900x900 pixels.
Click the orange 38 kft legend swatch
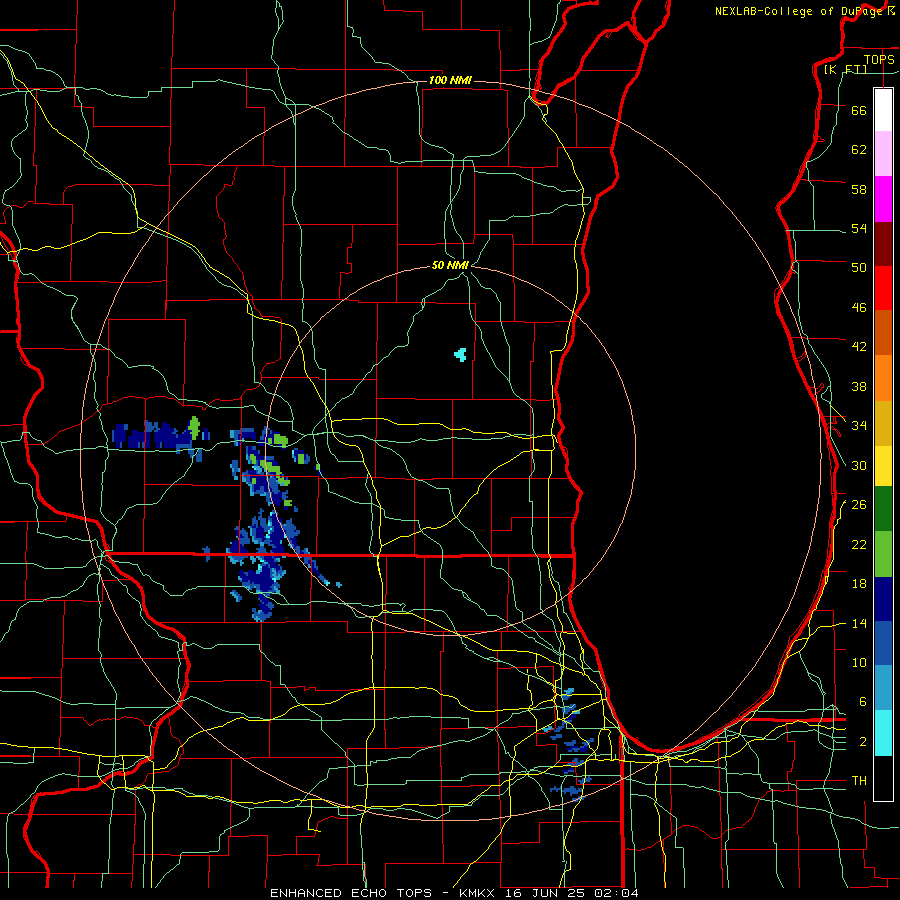tap(883, 378)
